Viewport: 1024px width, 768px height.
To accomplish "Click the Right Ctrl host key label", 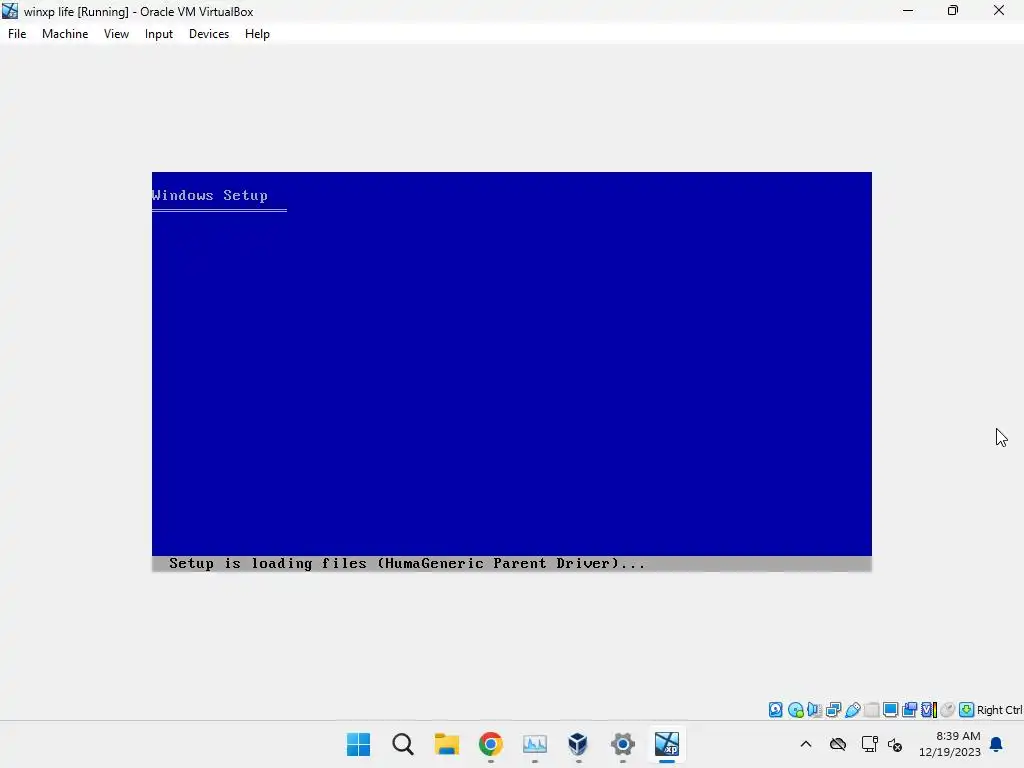I will (x=999, y=710).
